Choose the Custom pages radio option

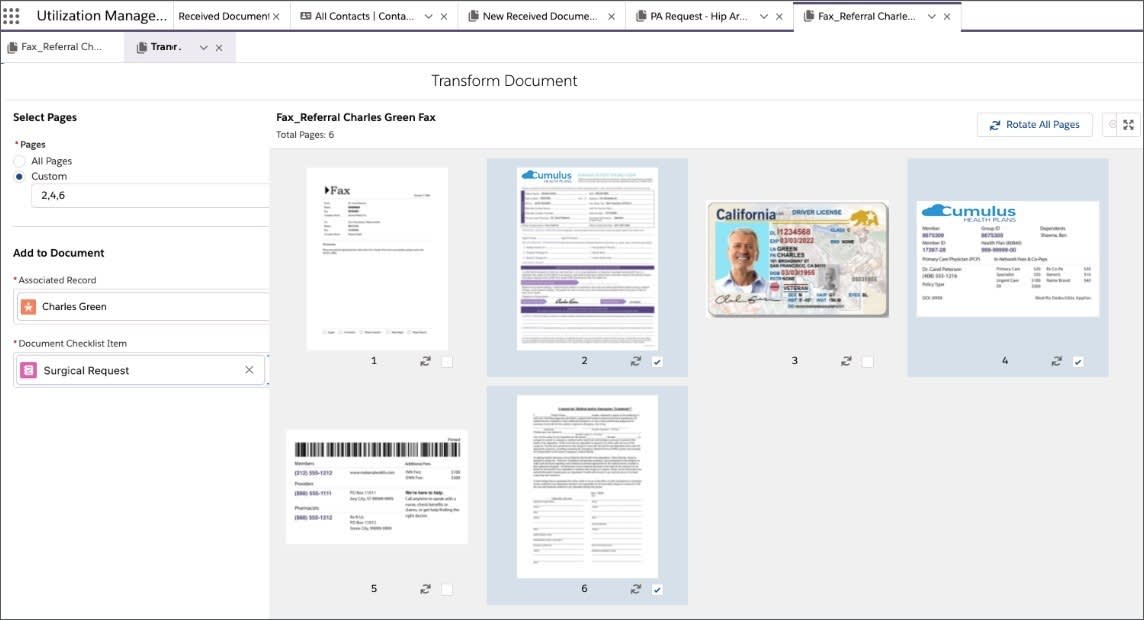tap(20, 177)
